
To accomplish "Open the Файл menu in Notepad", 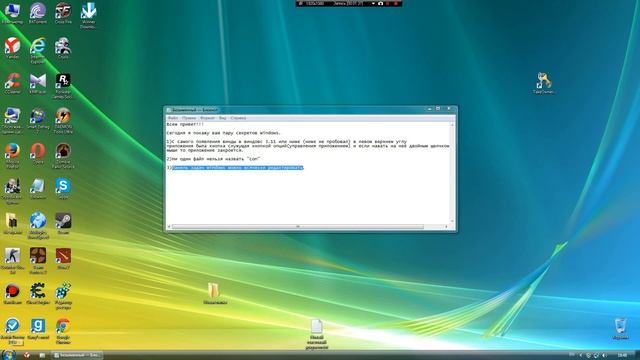I will coord(173,118).
